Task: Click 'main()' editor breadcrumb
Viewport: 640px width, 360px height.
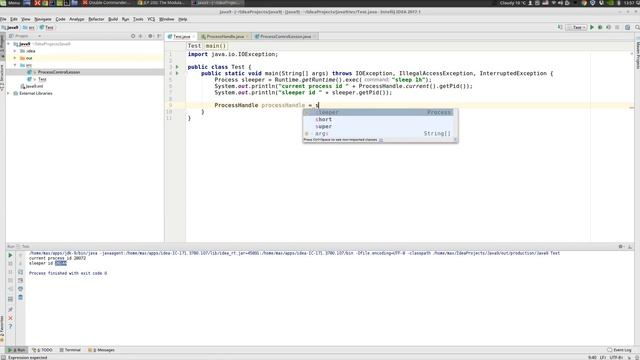Action: click(x=216, y=46)
